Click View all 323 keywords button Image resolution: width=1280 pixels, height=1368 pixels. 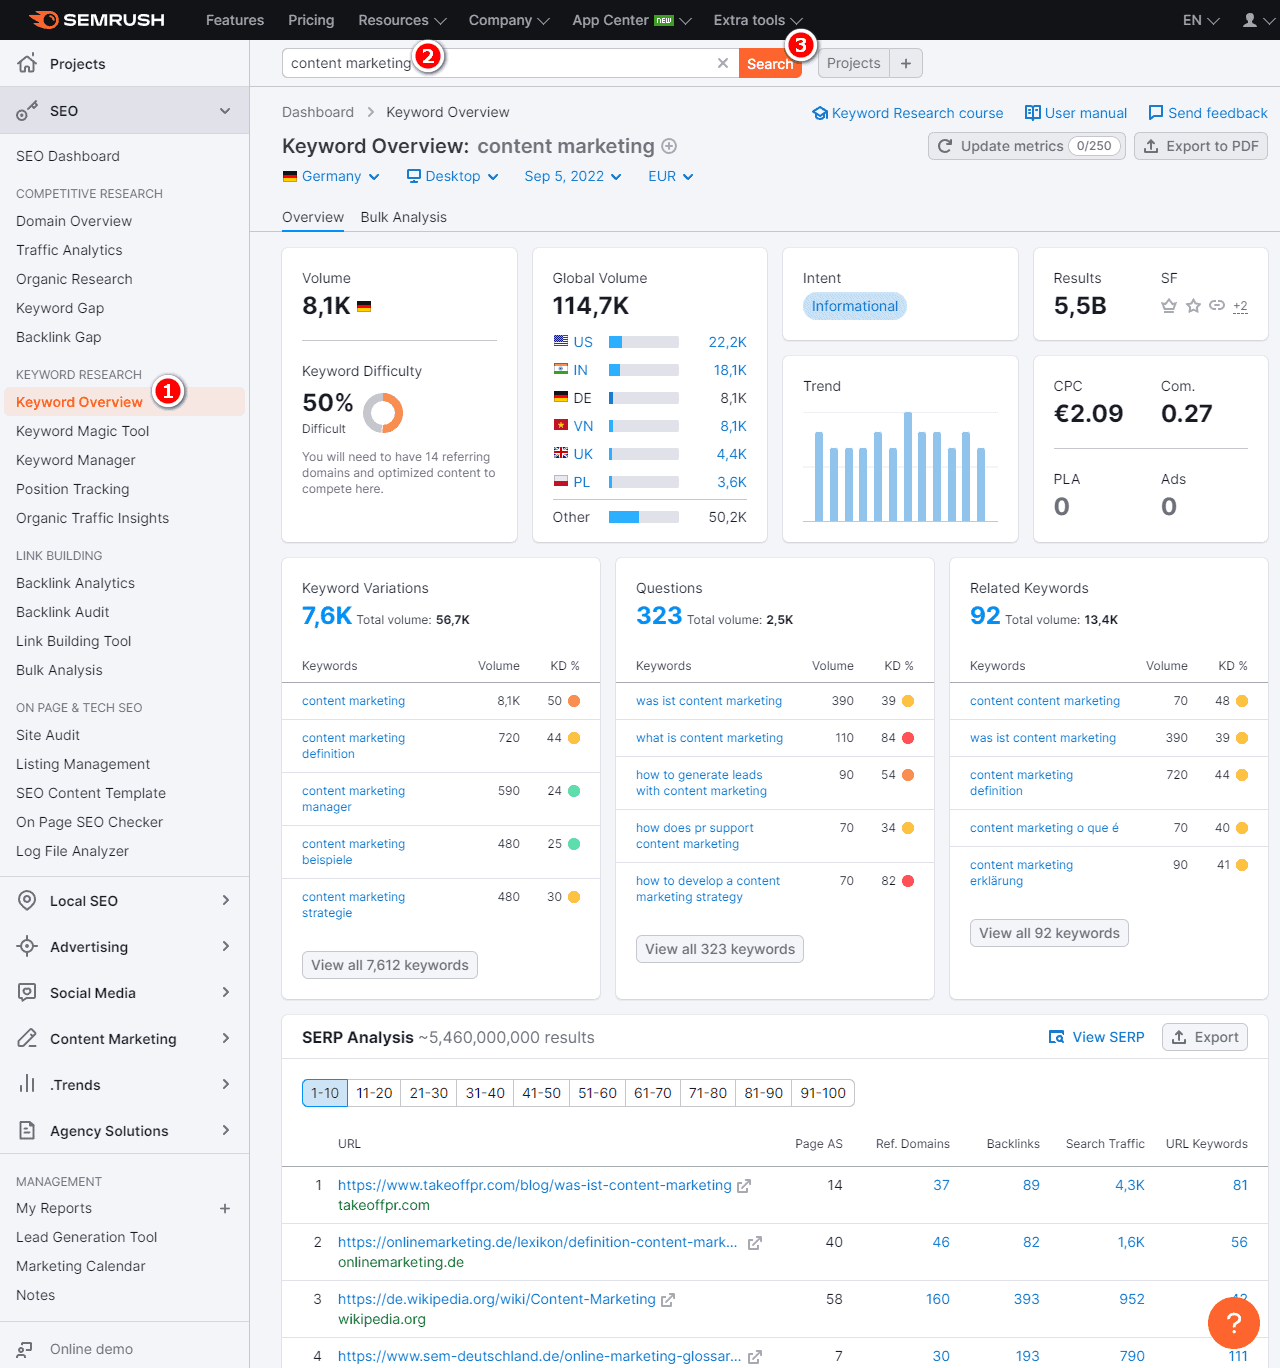(x=719, y=949)
